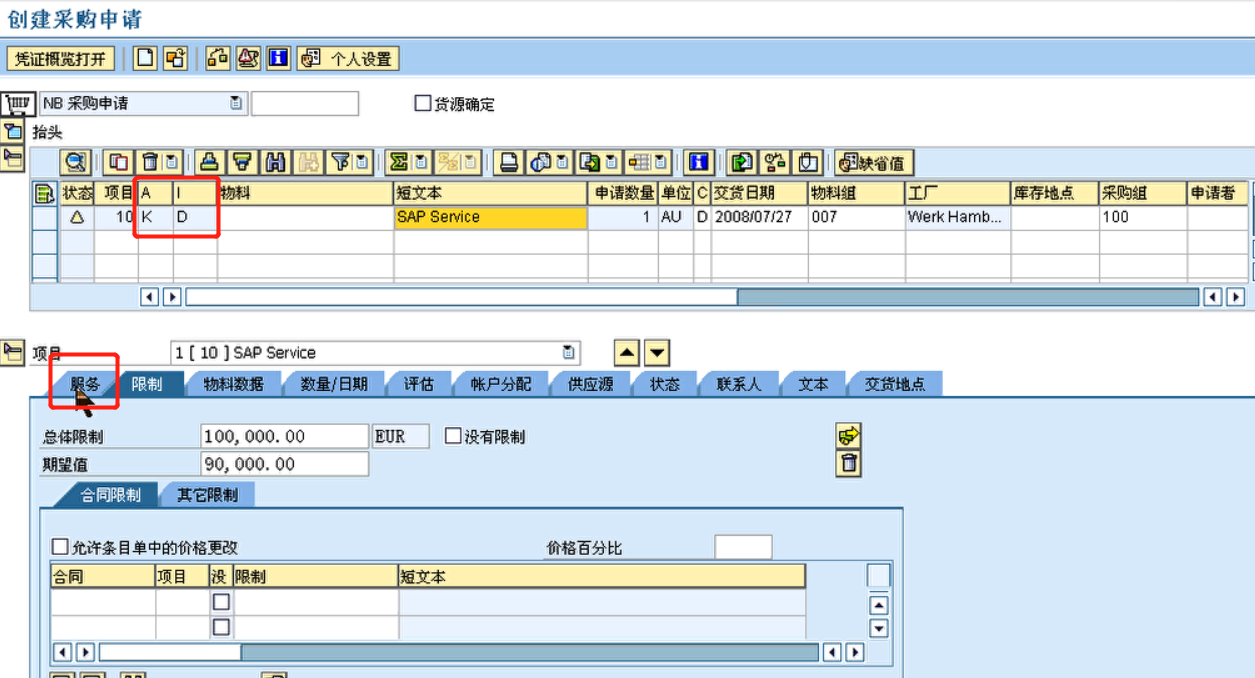
Task: Click the 凭证概览打开 button
Action: click(x=61, y=59)
